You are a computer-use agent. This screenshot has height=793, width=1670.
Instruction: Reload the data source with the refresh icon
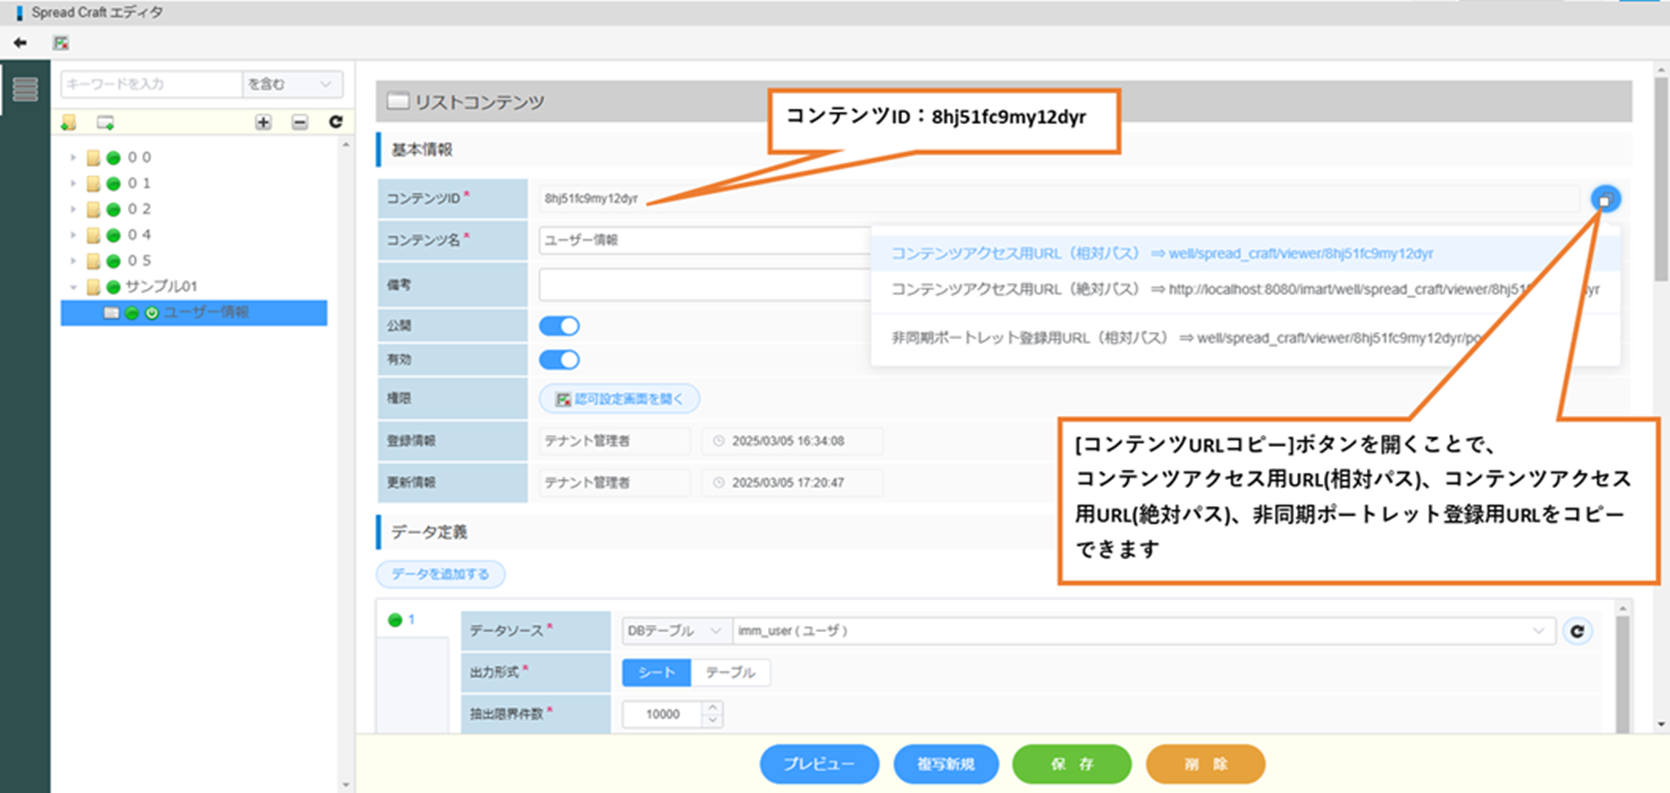tap(1577, 631)
